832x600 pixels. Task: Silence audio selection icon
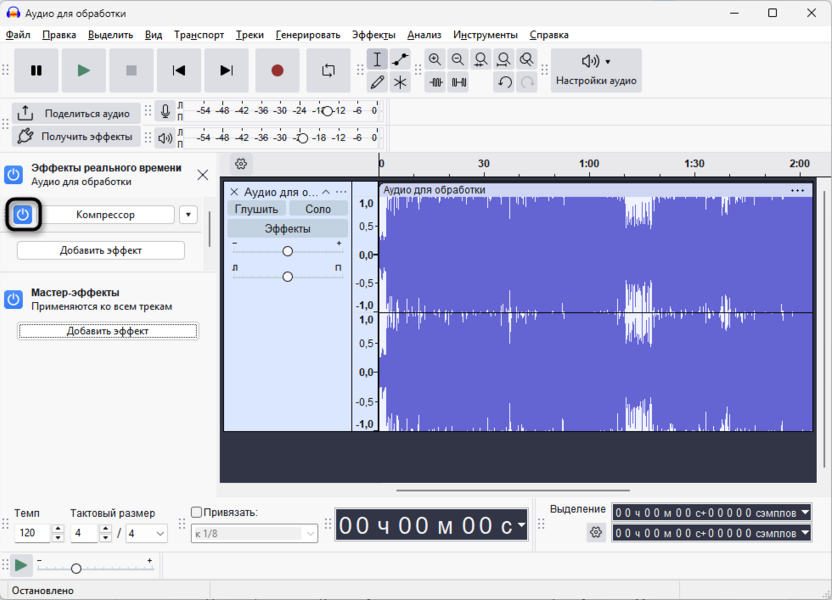pos(458,82)
